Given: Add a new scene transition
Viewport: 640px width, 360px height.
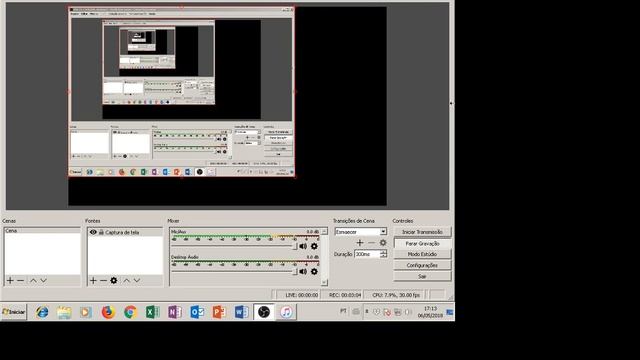Looking at the screenshot, I should click(x=360, y=243).
